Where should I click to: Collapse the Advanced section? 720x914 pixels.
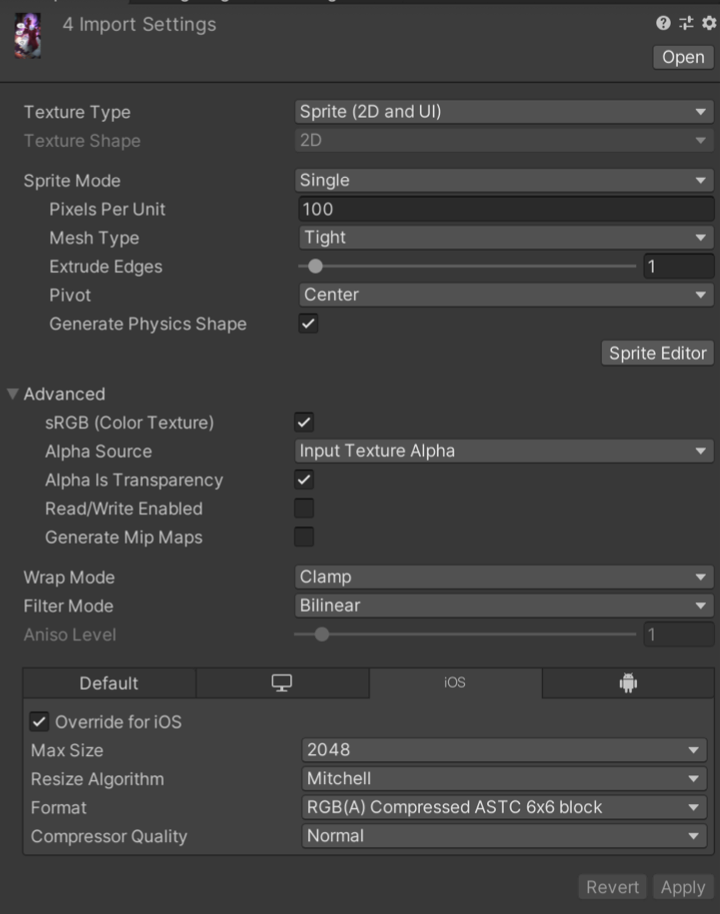click(x=13, y=394)
